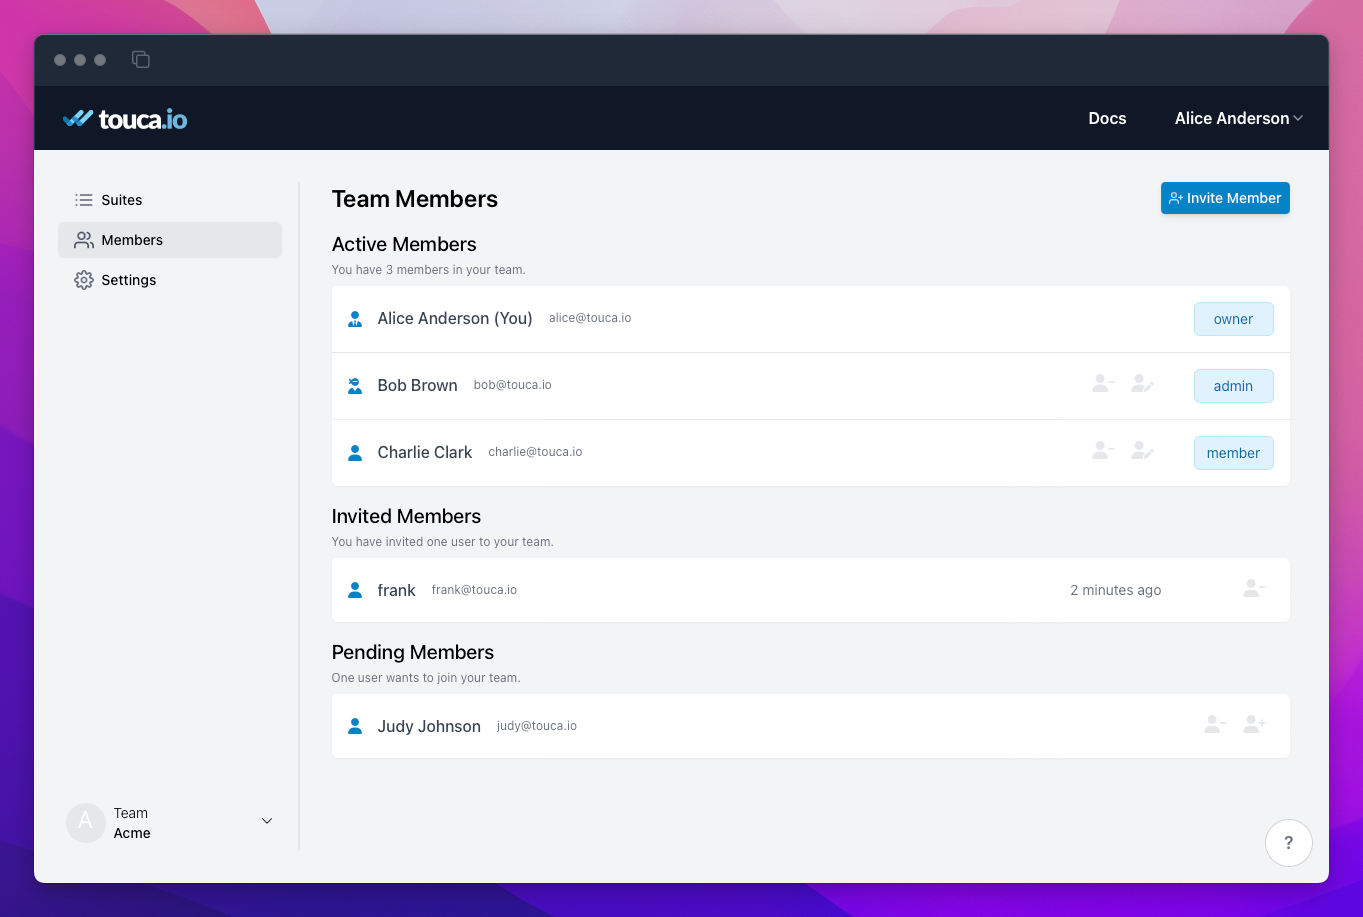Image resolution: width=1363 pixels, height=917 pixels.
Task: Click the touca.io logo
Action: [x=125, y=119]
